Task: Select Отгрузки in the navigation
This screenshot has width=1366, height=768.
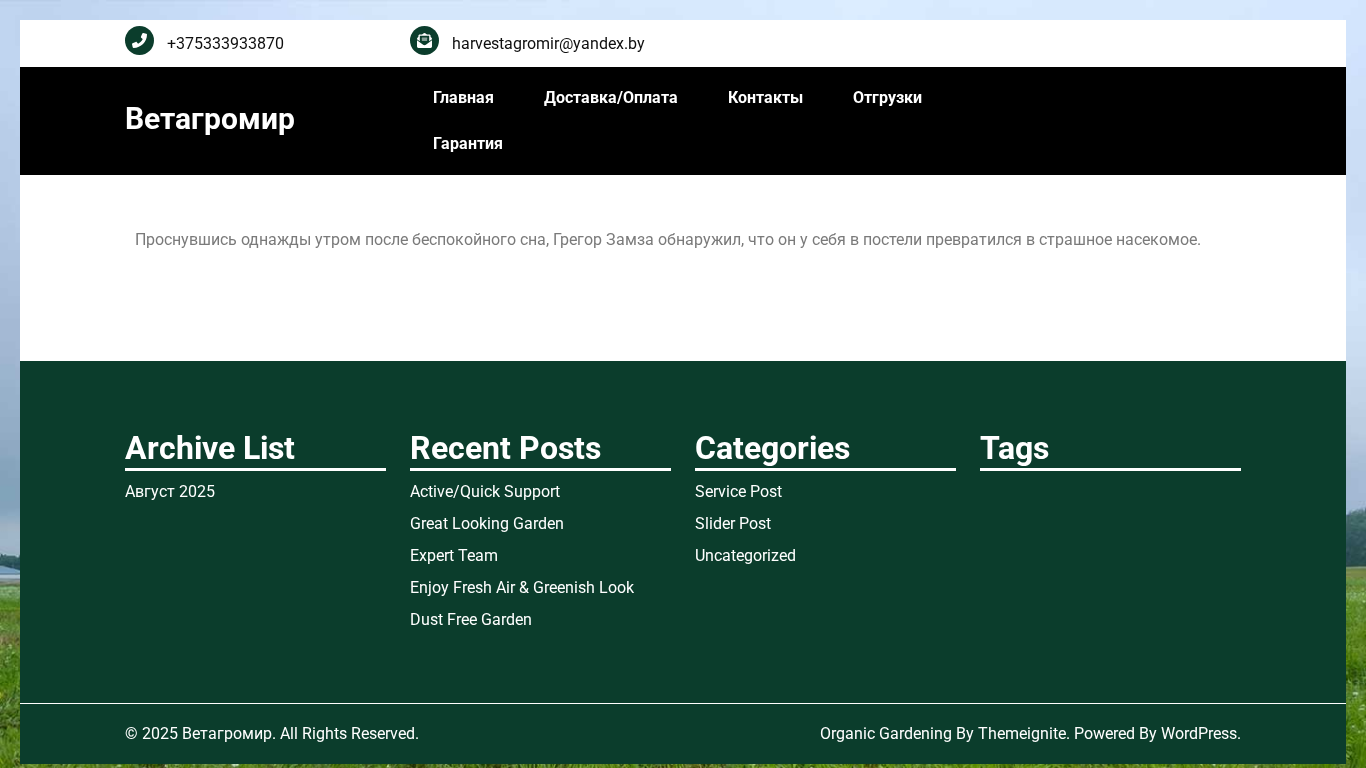Action: [x=887, y=98]
